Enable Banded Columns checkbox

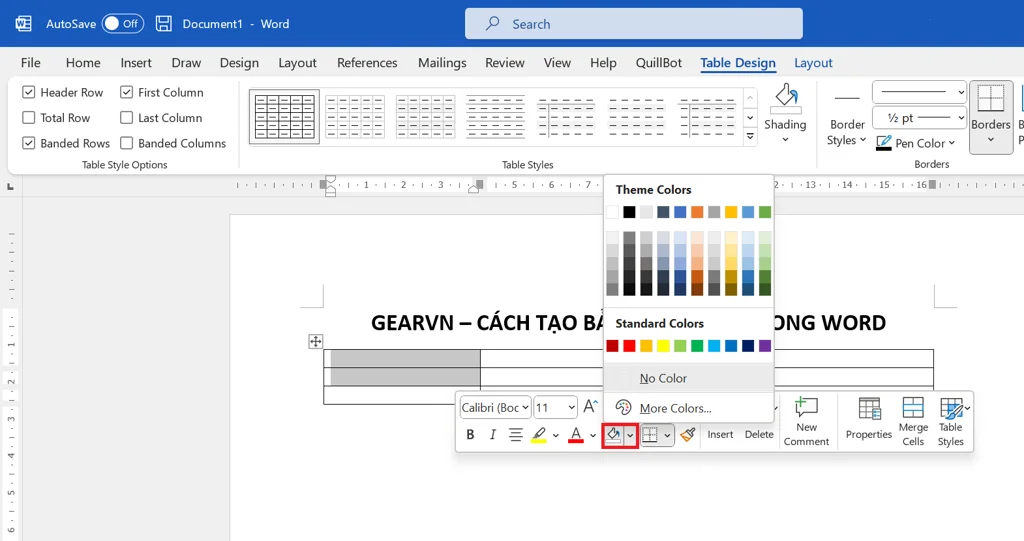click(127, 143)
